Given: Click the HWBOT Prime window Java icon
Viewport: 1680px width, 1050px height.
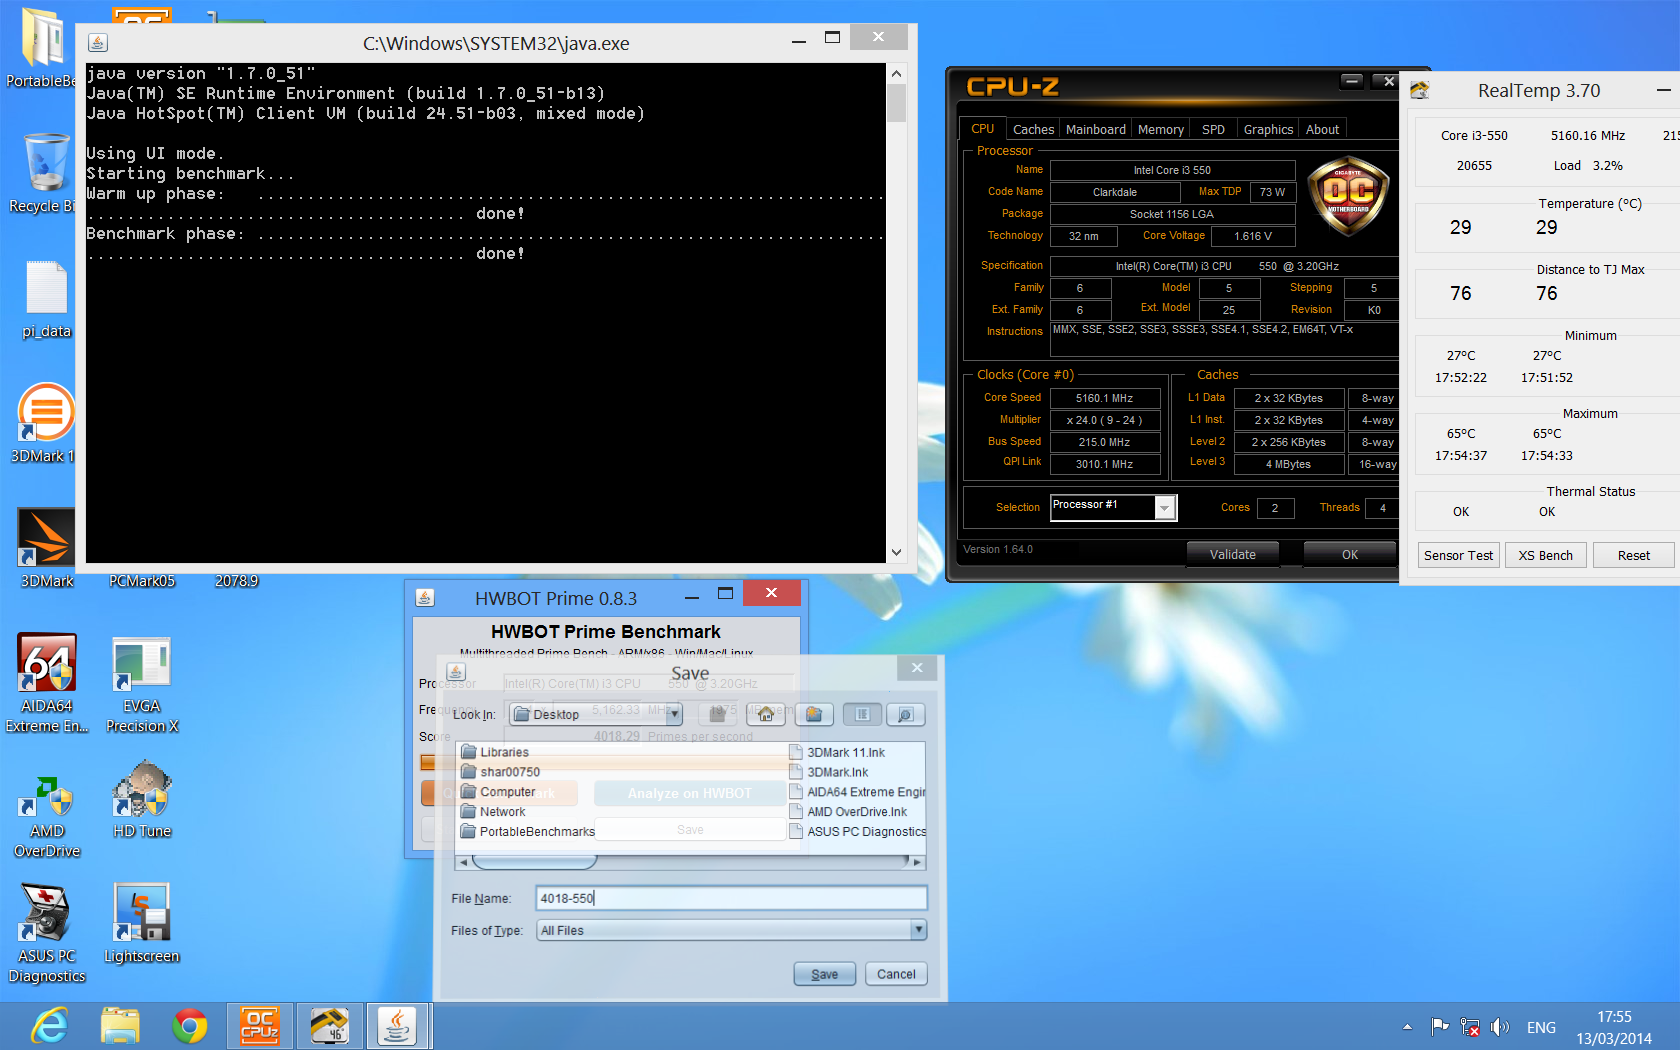Looking at the screenshot, I should tap(425, 597).
